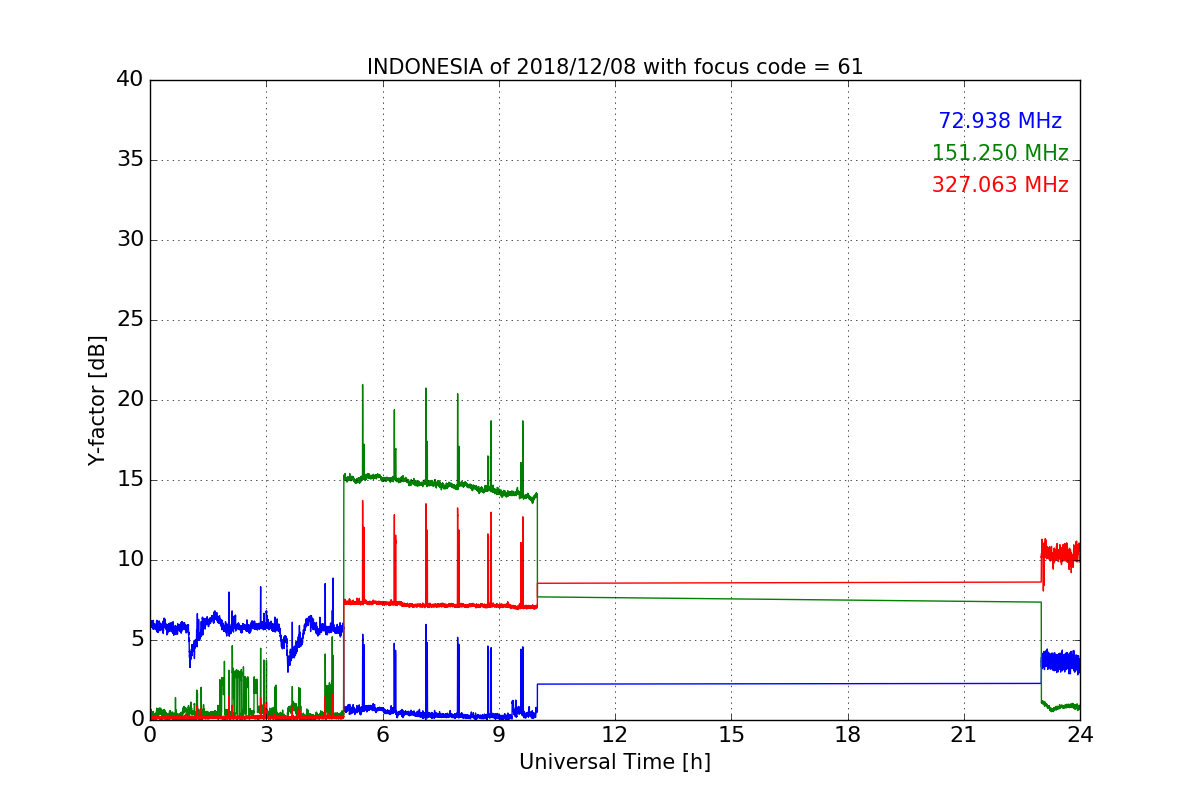This screenshot has width=1200, height=800.
Task: Click x-axis tick label 12
Action: [x=615, y=735]
